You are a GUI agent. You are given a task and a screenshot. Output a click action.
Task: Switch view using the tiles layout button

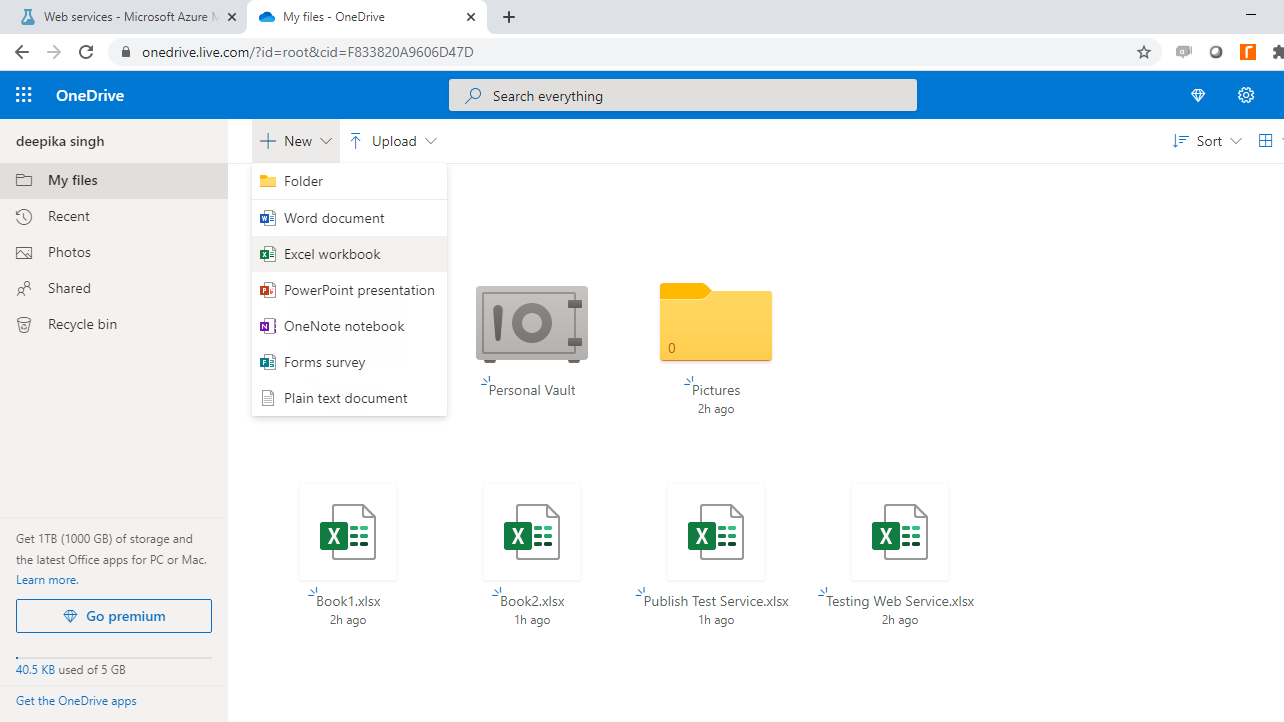pyautogui.click(x=1266, y=141)
